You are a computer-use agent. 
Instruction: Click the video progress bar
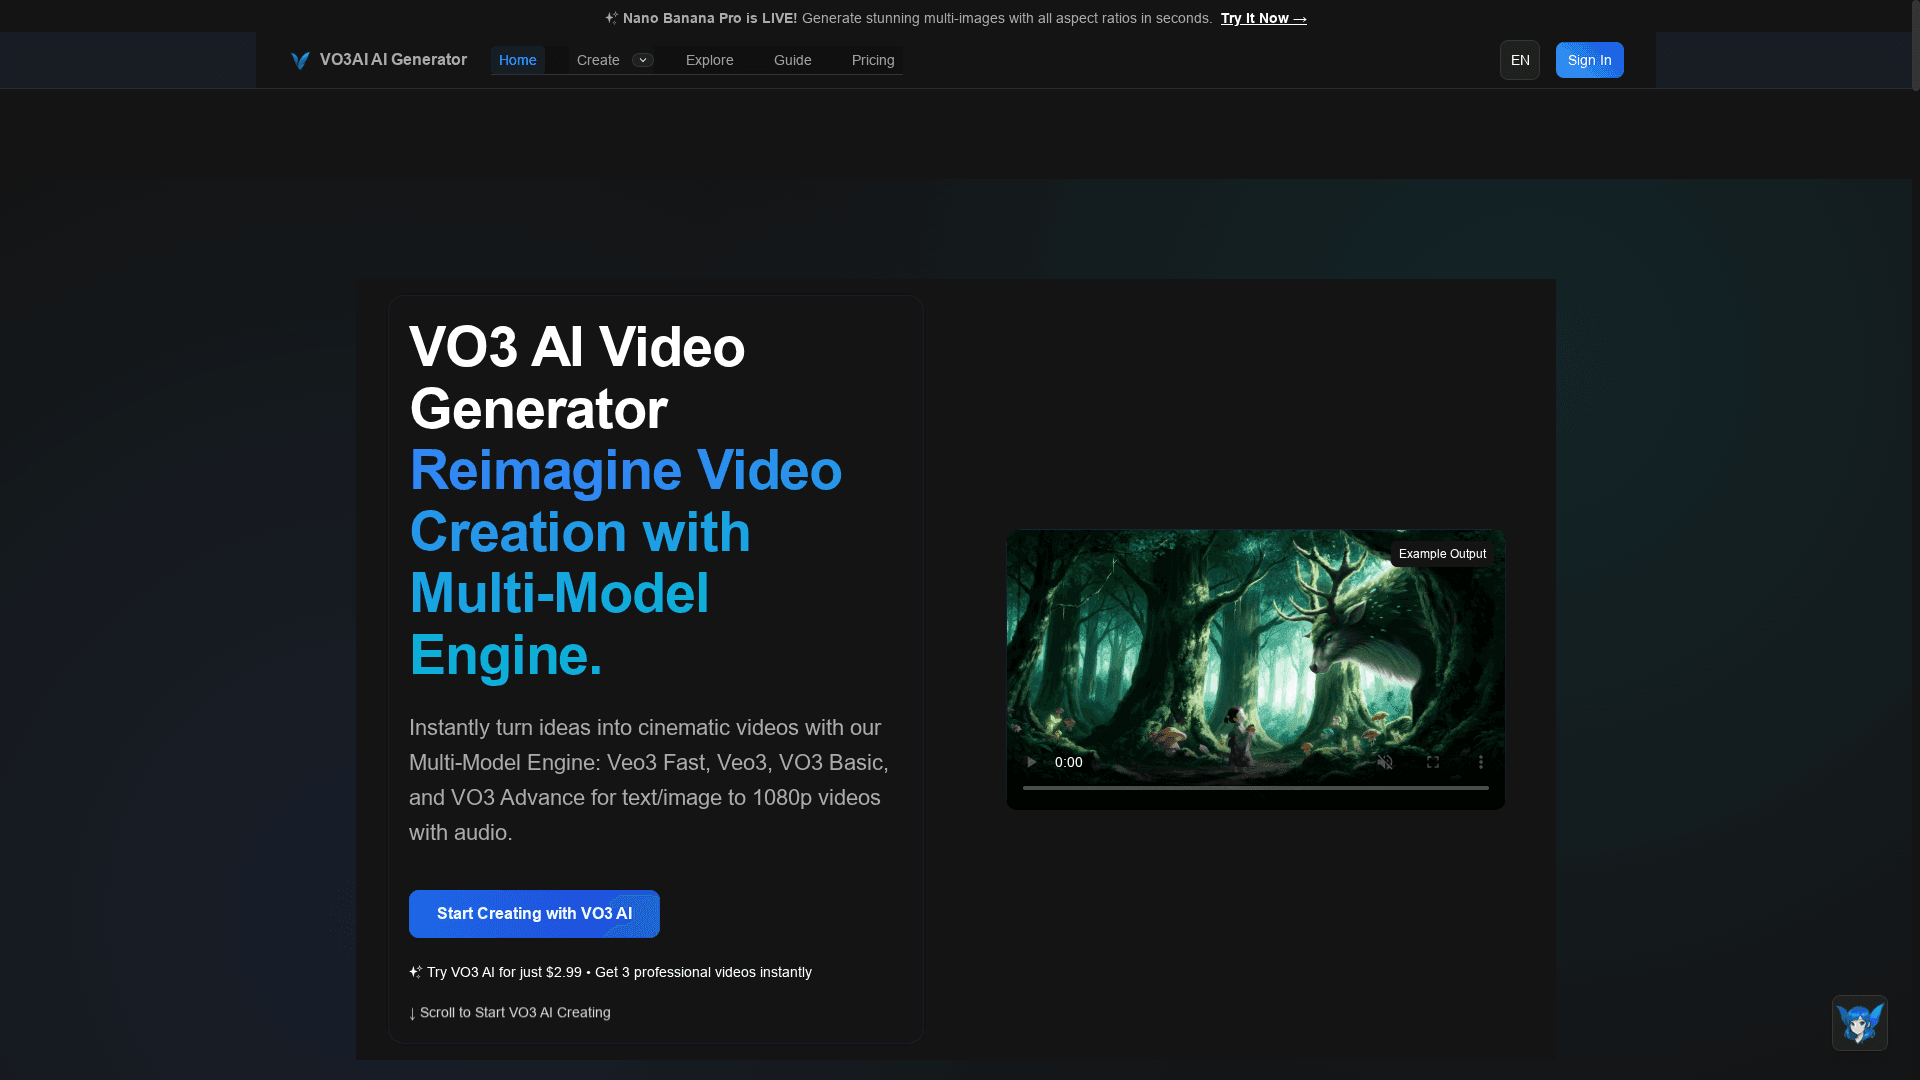coord(1255,789)
